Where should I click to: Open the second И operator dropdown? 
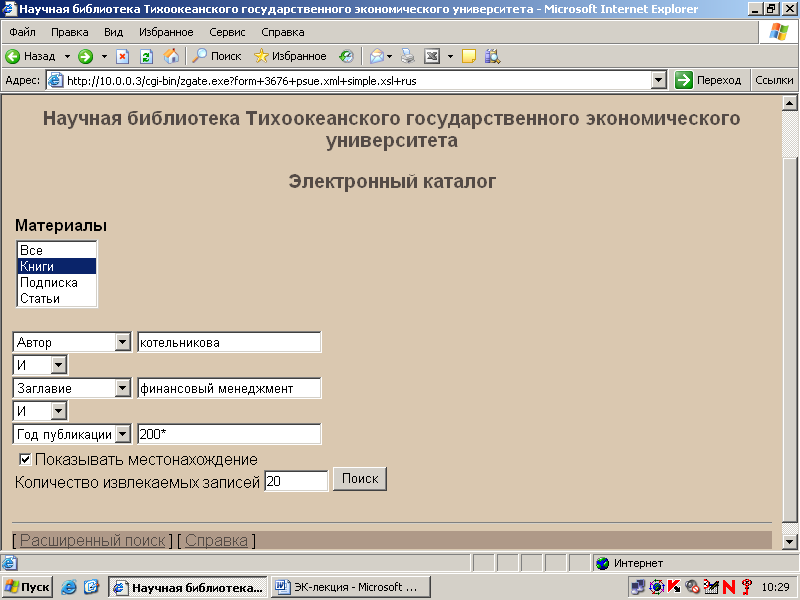coord(59,411)
